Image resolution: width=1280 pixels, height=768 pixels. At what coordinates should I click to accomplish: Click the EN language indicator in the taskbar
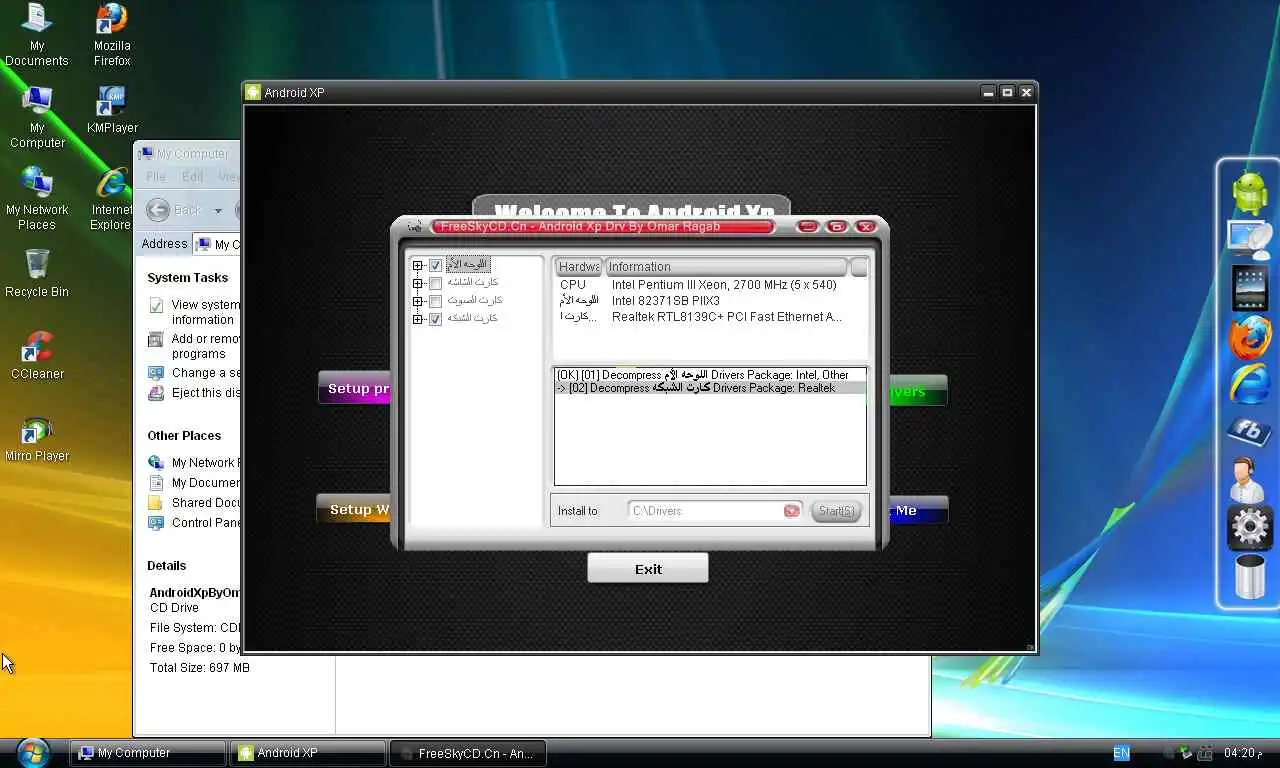pos(1121,753)
